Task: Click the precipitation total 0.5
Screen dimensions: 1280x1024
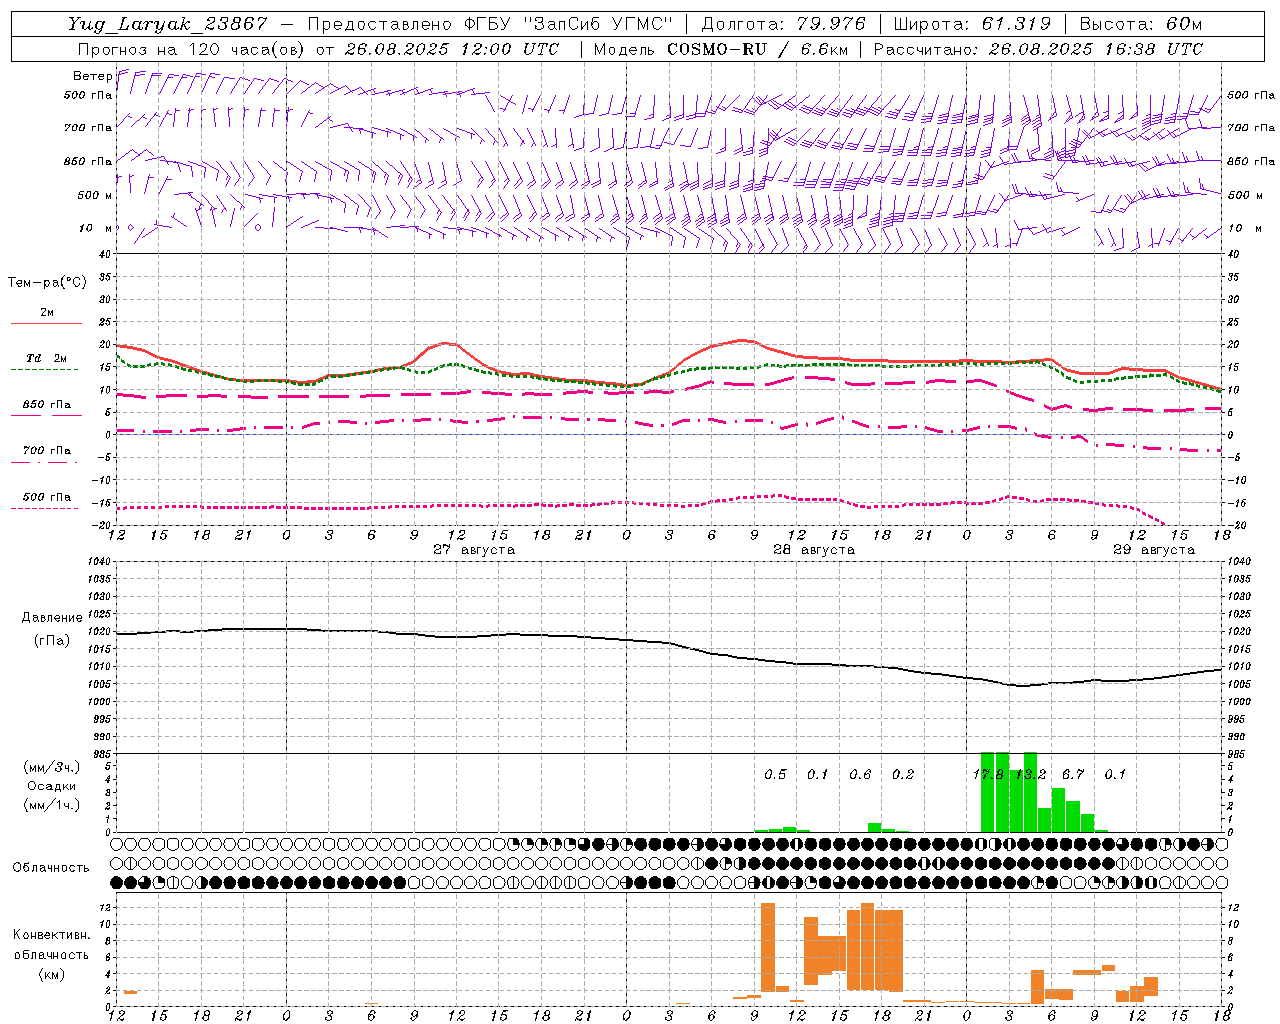Action: pyautogui.click(x=775, y=775)
